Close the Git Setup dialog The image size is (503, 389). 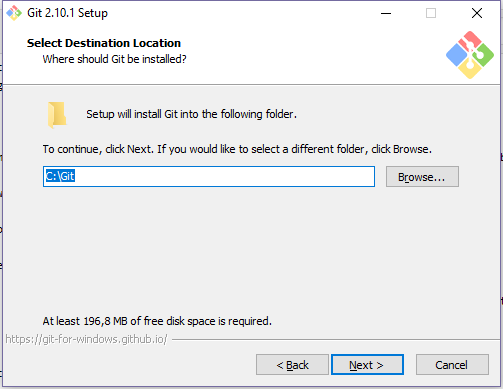click(x=477, y=13)
